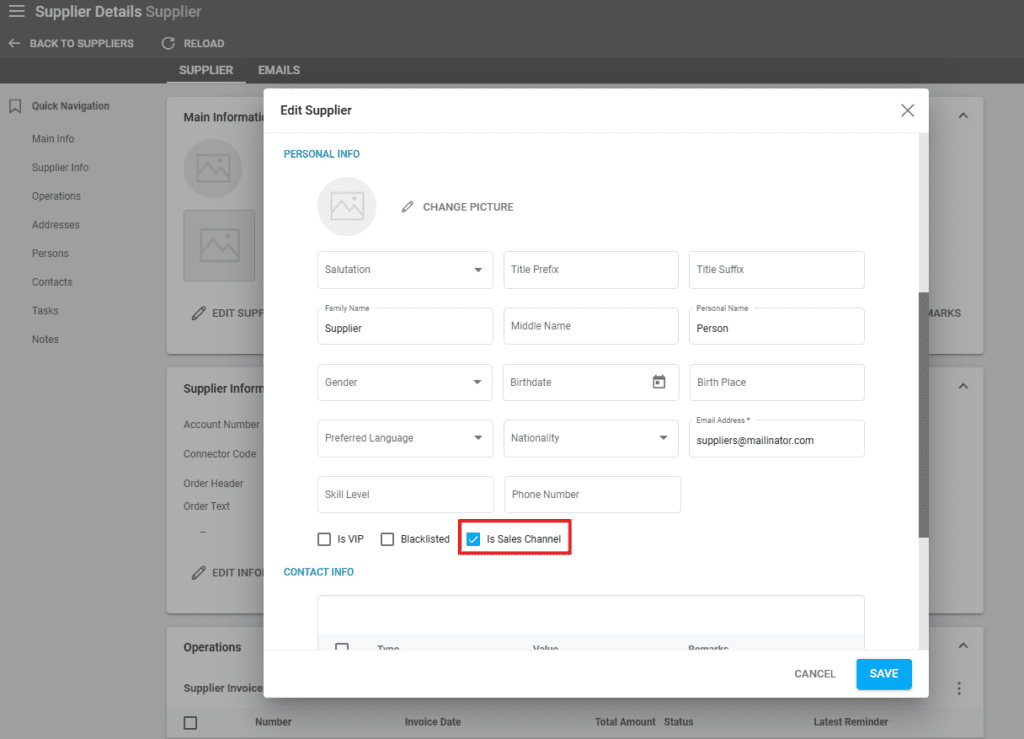
Task: Uncheck the Is Sales Channel checkbox
Action: [474, 540]
